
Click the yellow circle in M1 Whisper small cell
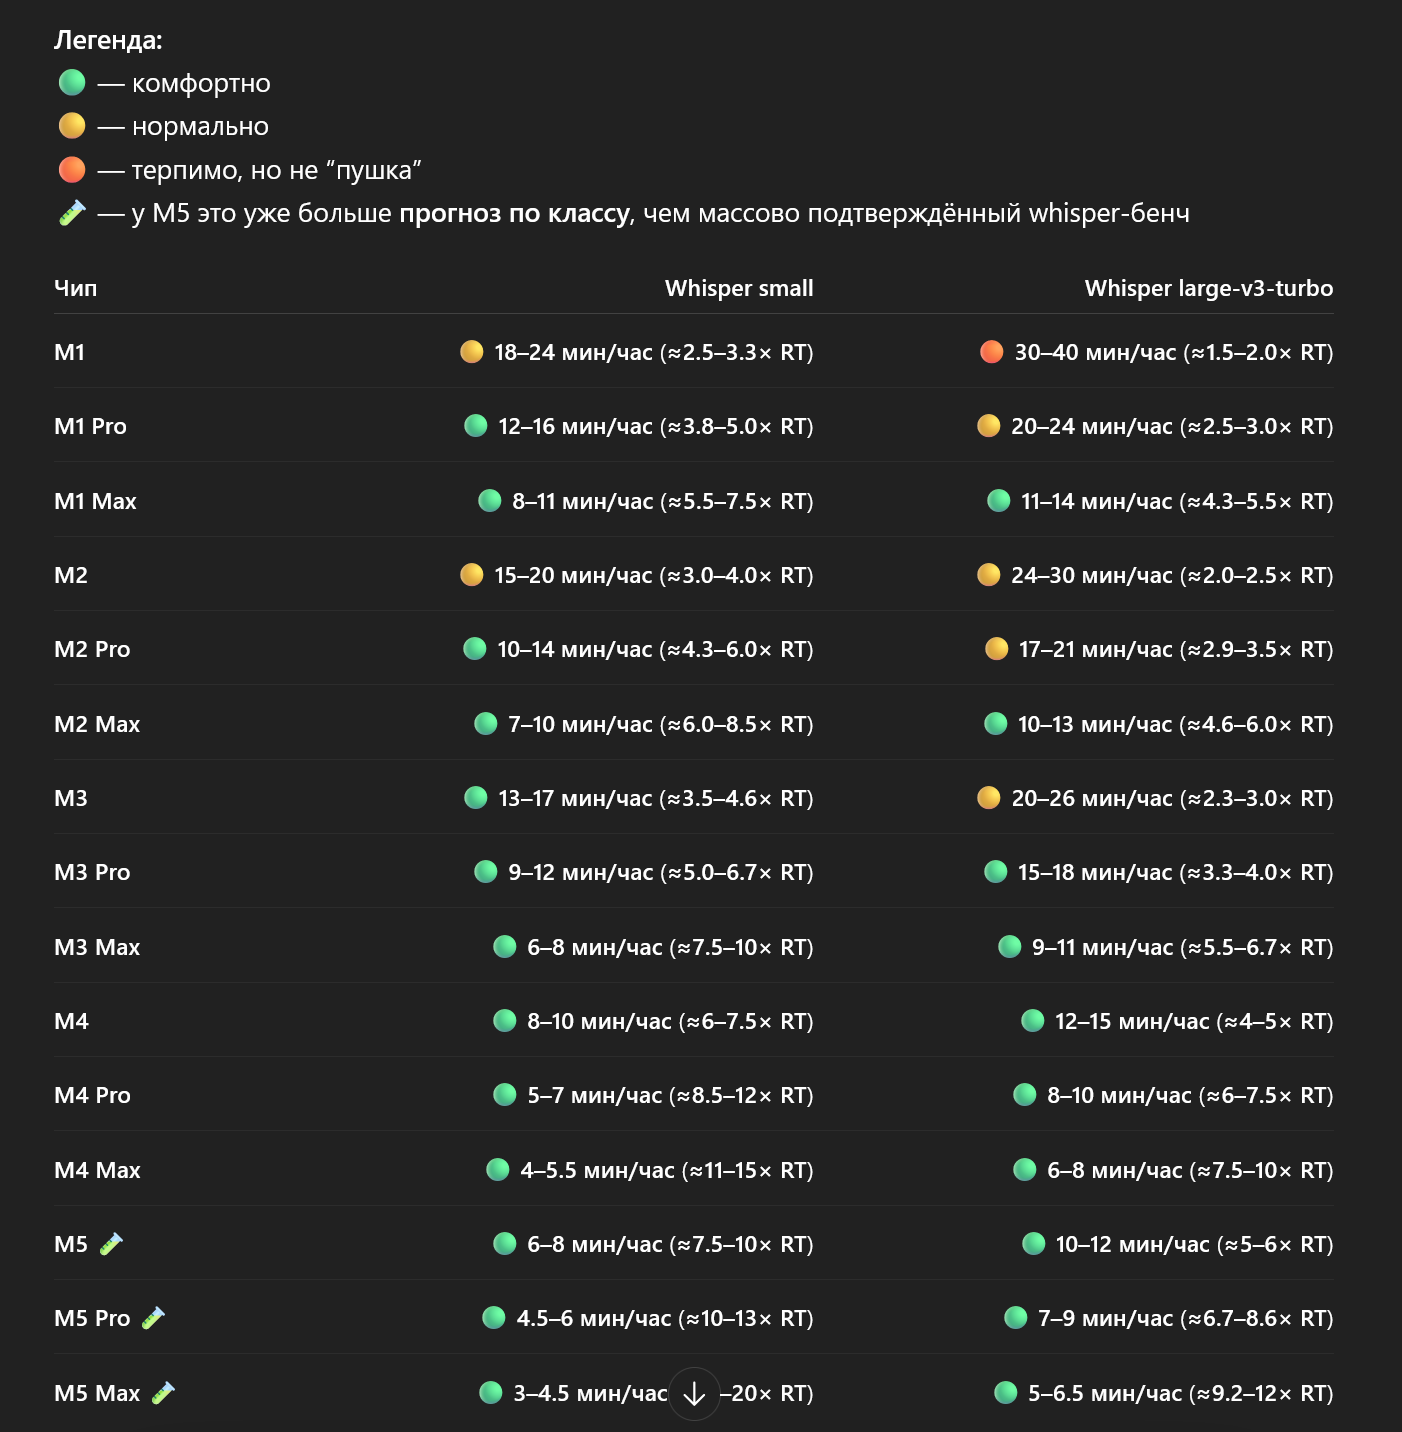(x=472, y=352)
